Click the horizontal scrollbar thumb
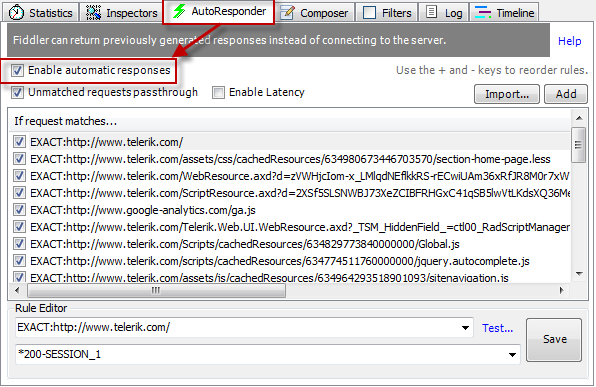The height and width of the screenshot is (387, 596). click(x=156, y=290)
